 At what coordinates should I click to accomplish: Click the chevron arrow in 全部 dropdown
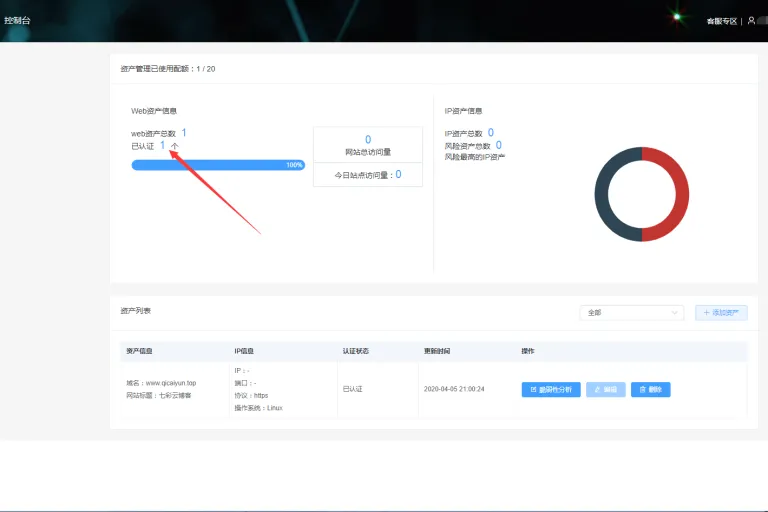[674, 313]
